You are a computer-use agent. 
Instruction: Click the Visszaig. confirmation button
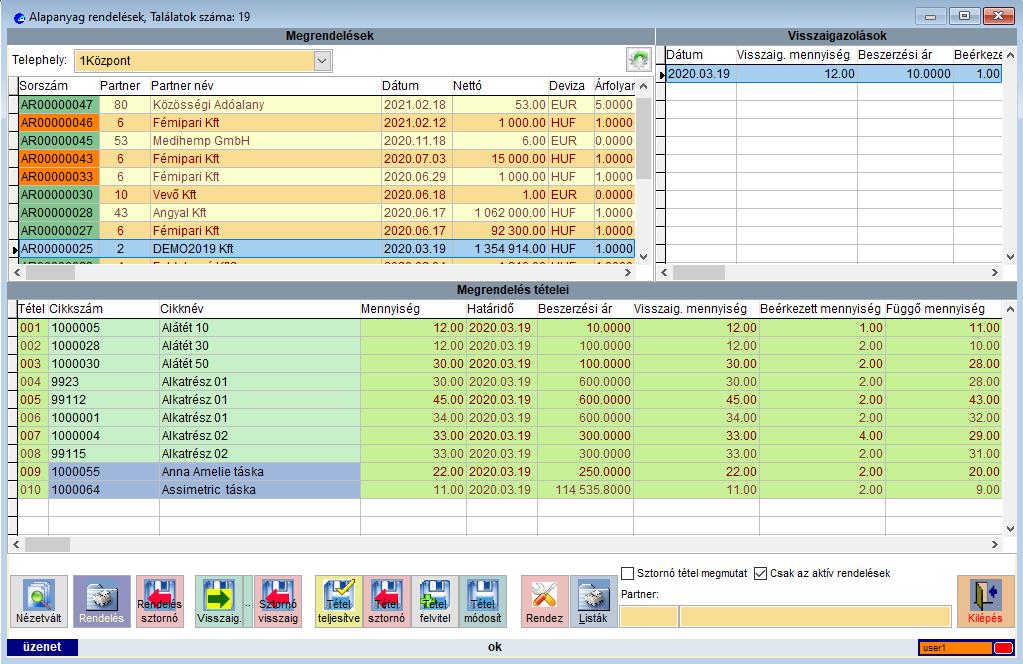click(219, 601)
